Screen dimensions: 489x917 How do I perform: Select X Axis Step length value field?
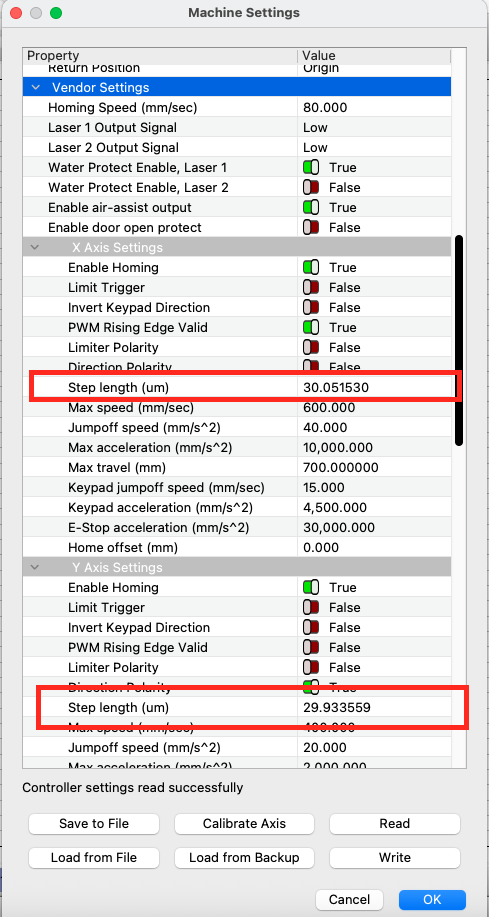pos(374,388)
